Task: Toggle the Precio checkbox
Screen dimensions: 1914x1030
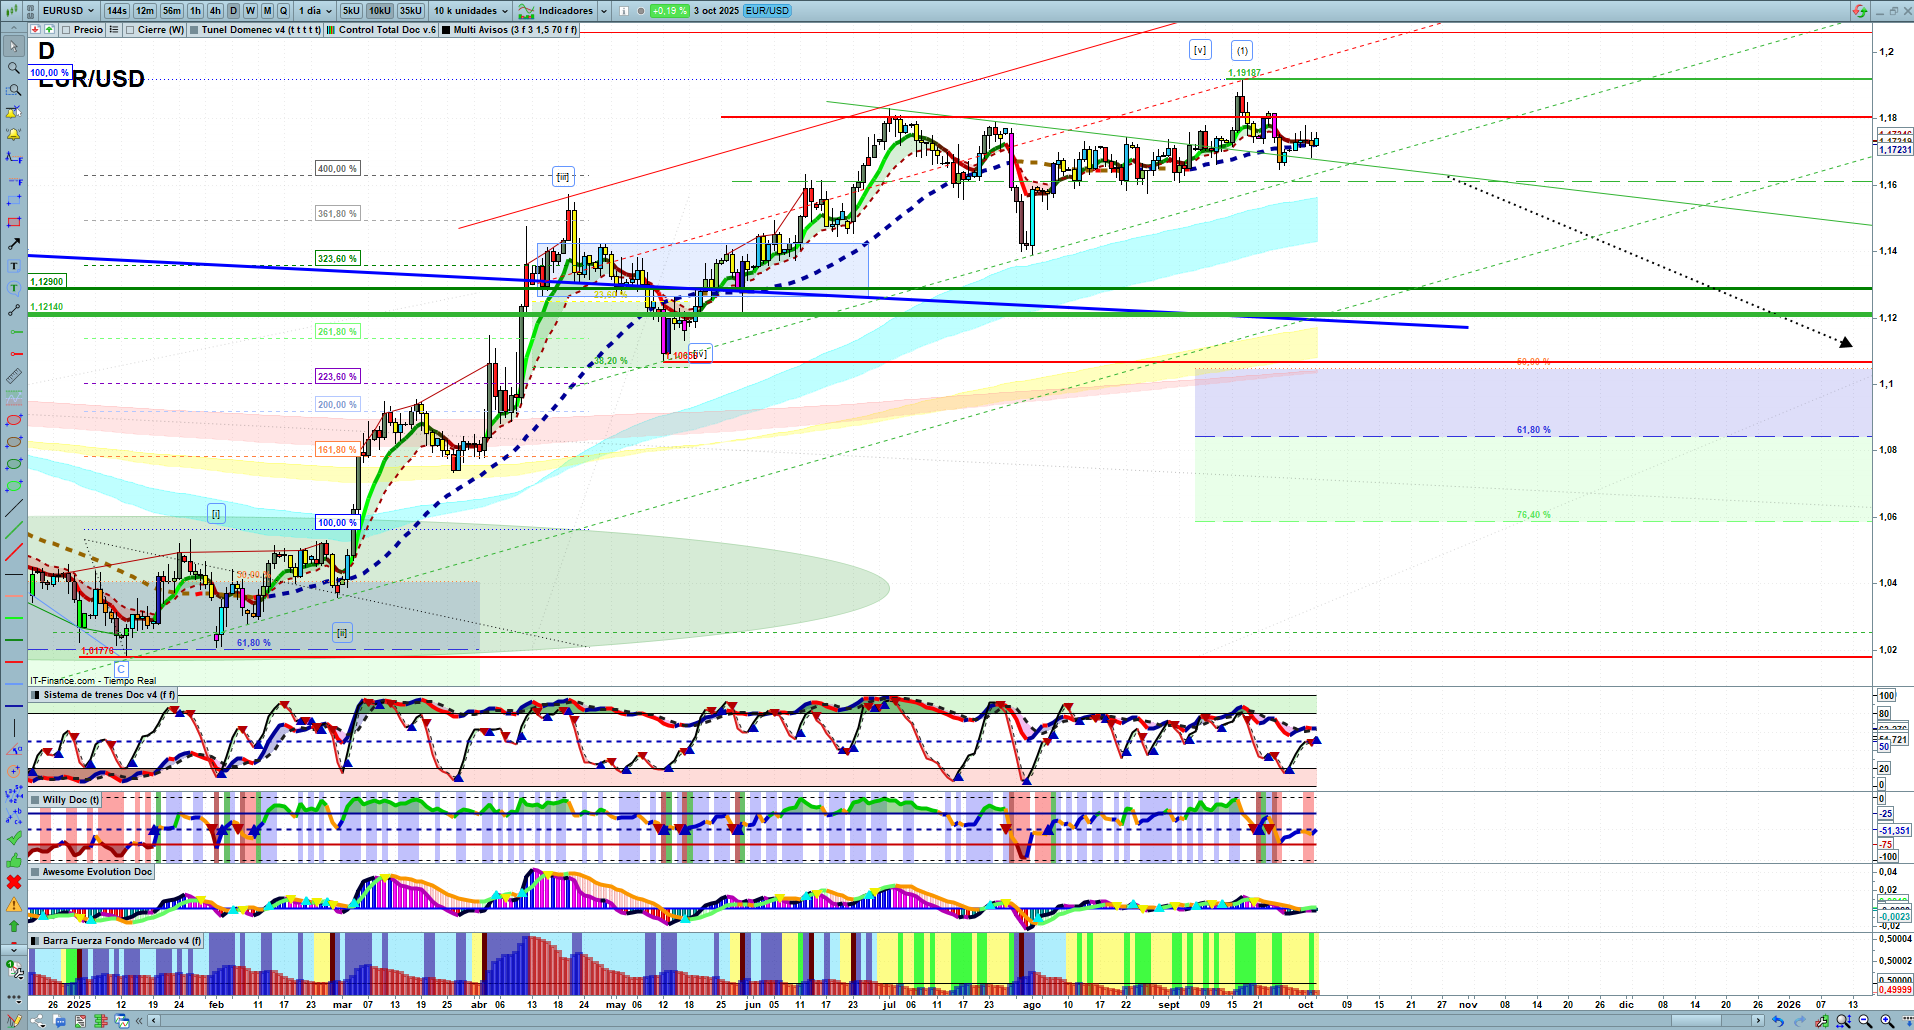Action: click(x=66, y=30)
